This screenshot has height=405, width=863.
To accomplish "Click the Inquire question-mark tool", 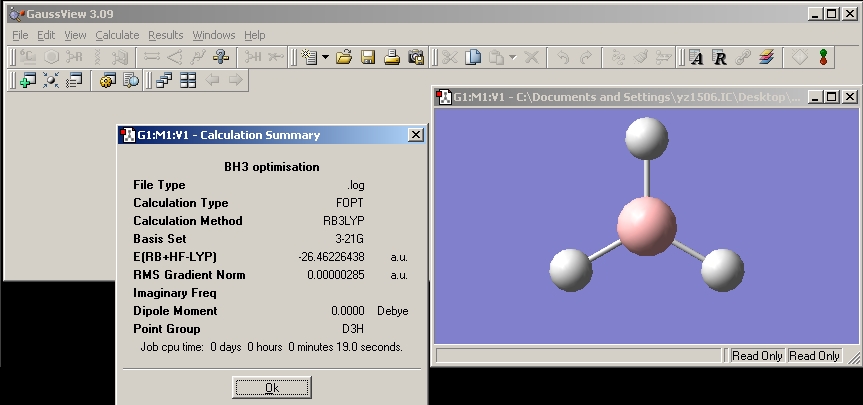I will 221,57.
